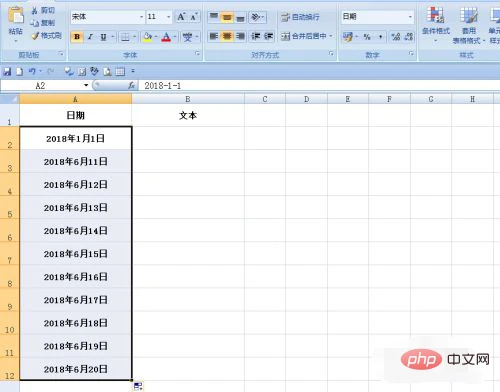Click the Merge and Center icon

click(285, 36)
